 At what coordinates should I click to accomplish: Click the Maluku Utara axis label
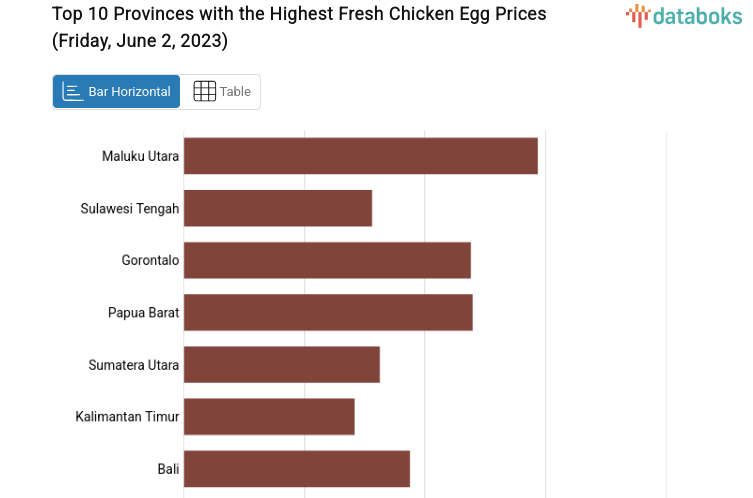click(140, 156)
